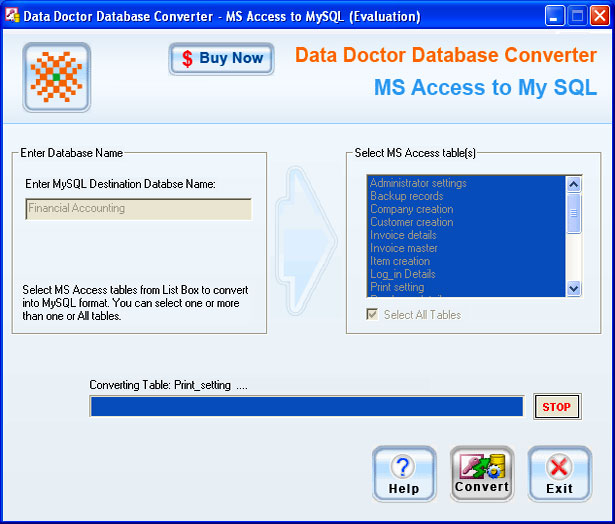This screenshot has height=524, width=615.
Task: Click the table list scrollbar thumb
Action: click(x=573, y=213)
